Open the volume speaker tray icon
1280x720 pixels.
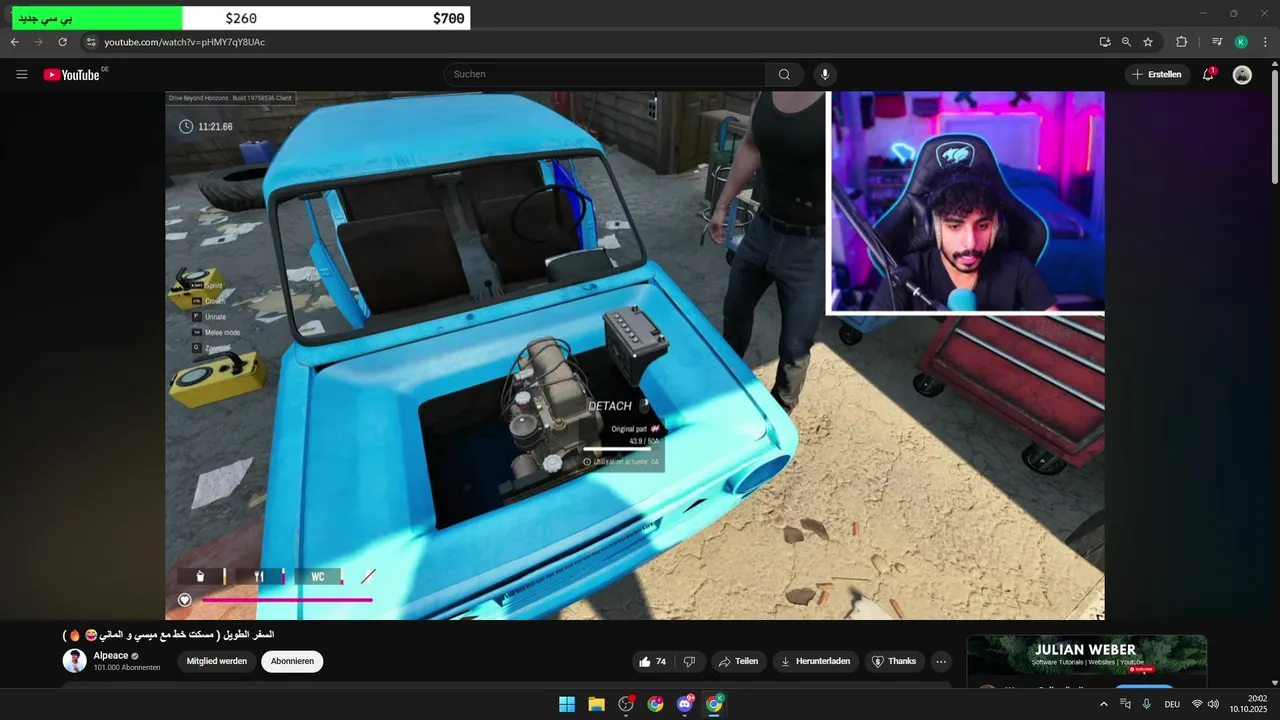(x=1213, y=704)
